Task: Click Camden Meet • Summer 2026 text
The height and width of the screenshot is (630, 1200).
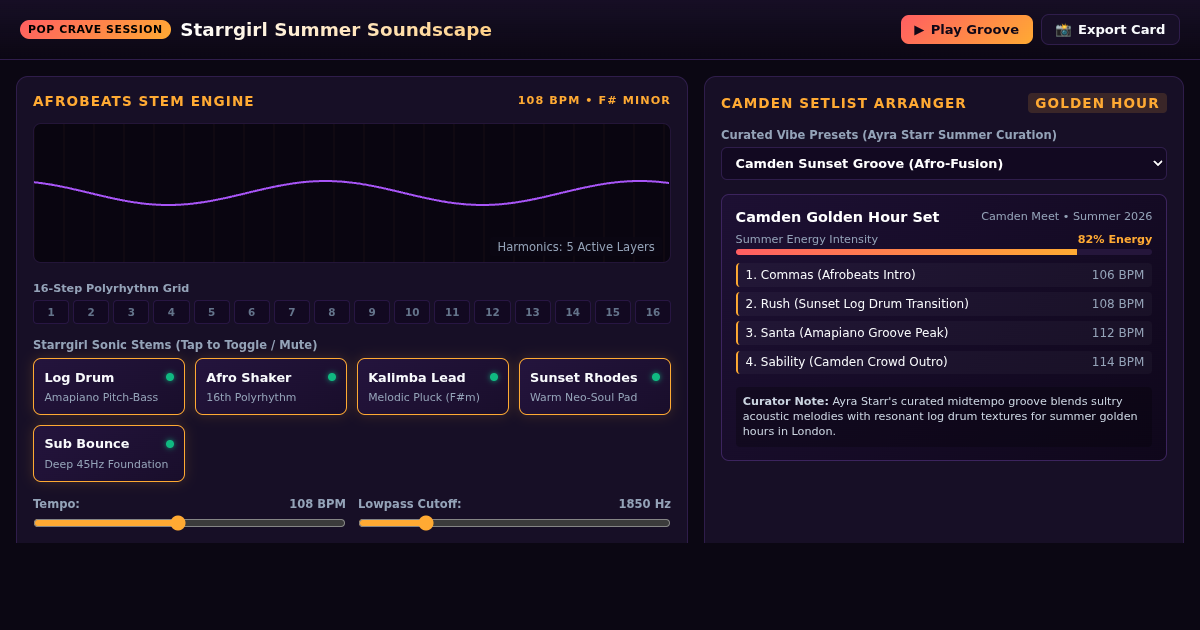Action: coord(1066,216)
